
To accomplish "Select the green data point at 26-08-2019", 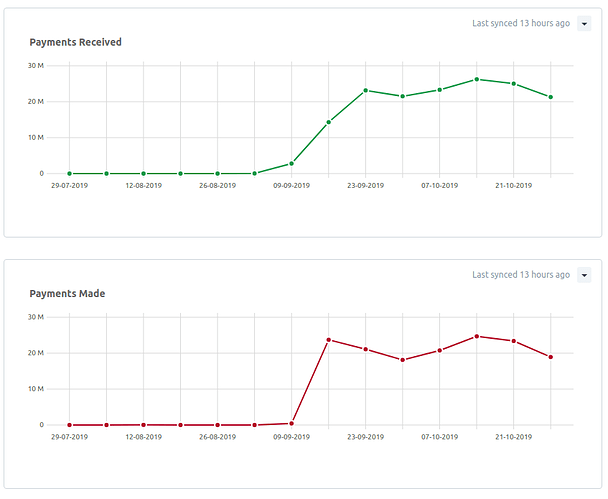I will [218, 174].
